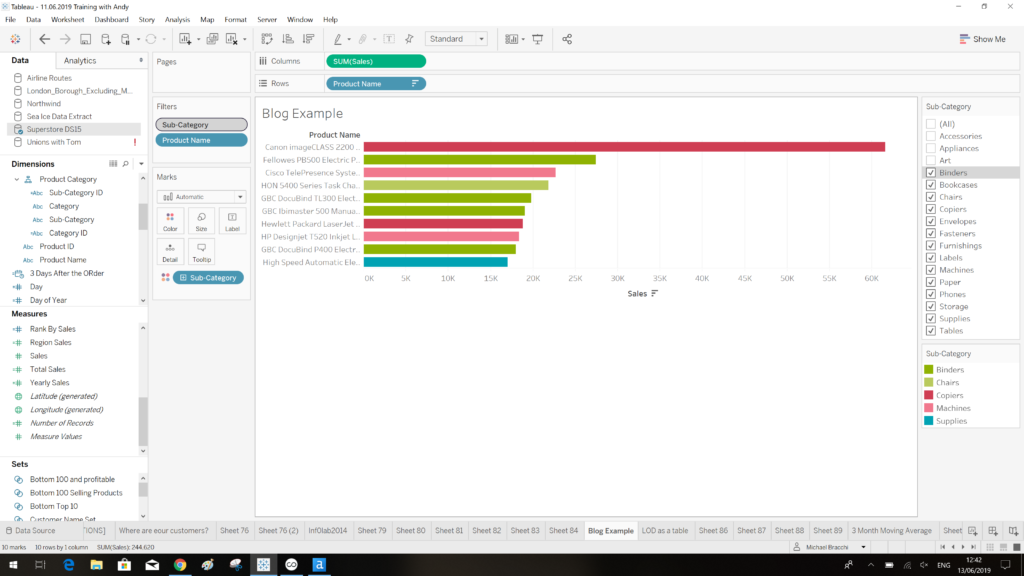Open the Color marks card
This screenshot has width=1024, height=576.
pos(170,221)
